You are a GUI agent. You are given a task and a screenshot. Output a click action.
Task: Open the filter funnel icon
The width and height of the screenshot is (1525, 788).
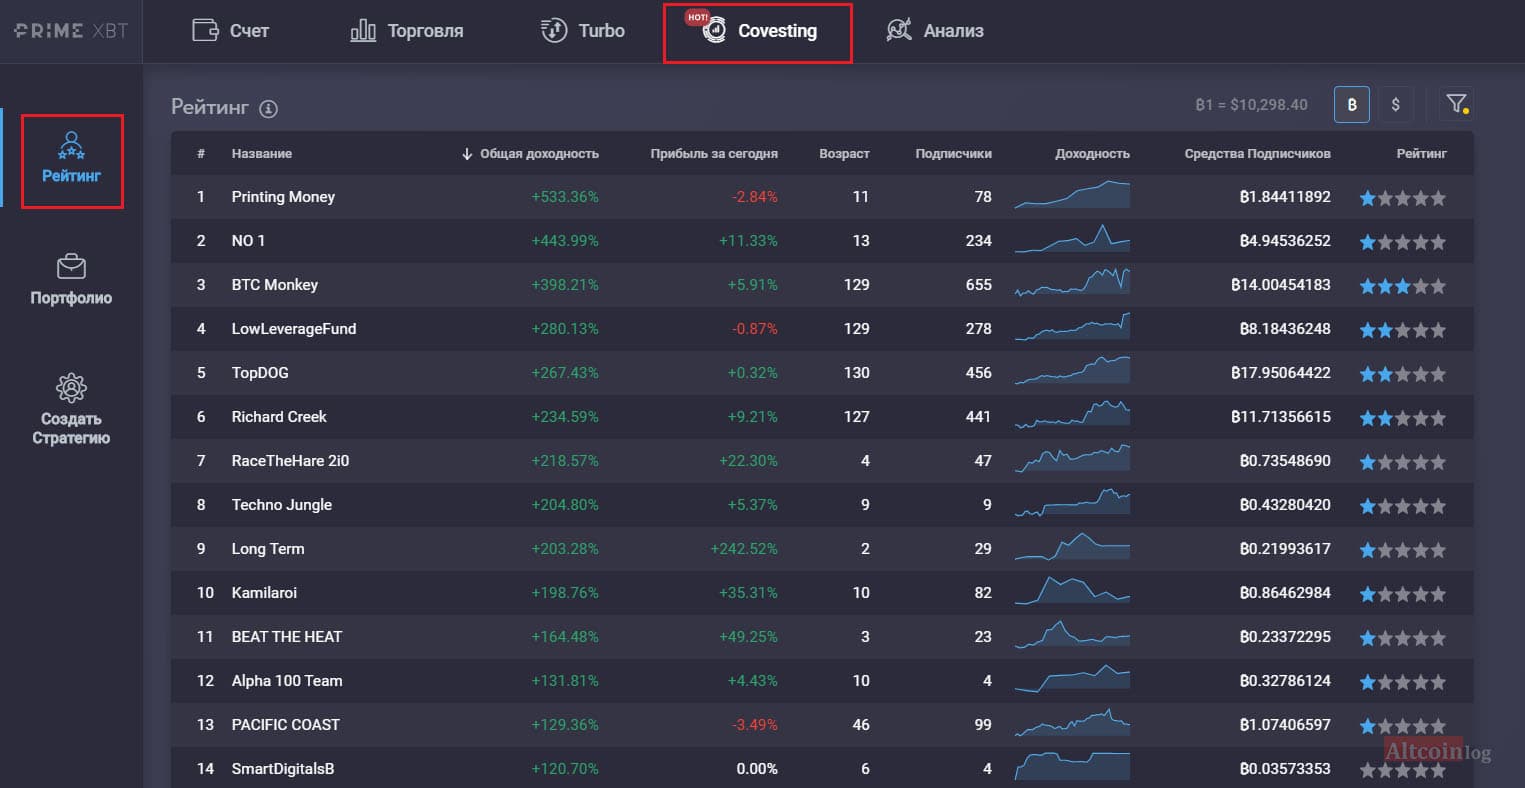(x=1457, y=104)
